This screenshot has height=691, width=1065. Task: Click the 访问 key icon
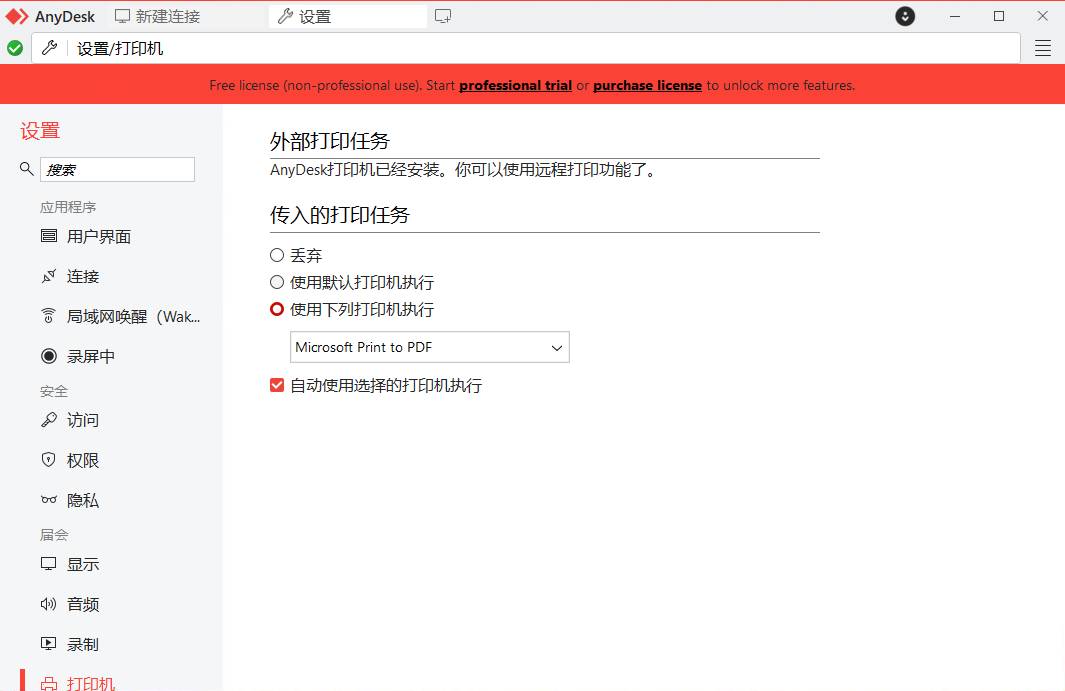point(49,420)
